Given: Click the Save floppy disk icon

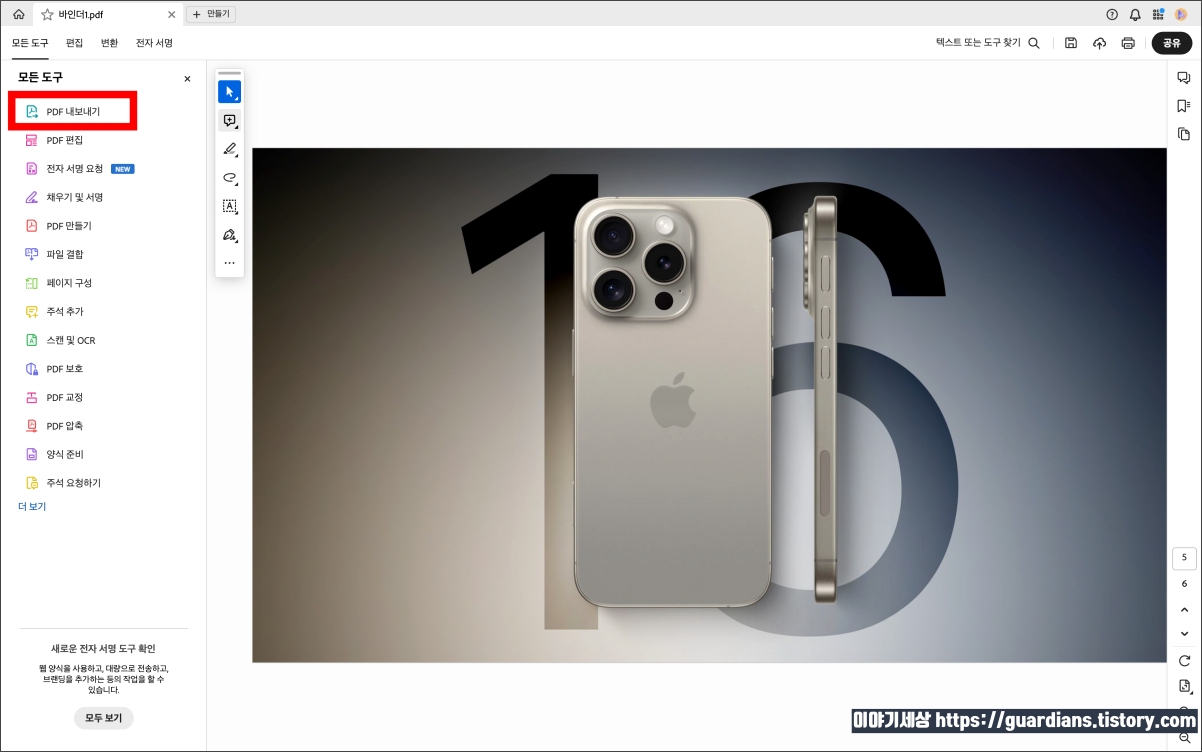Looking at the screenshot, I should [x=1071, y=43].
